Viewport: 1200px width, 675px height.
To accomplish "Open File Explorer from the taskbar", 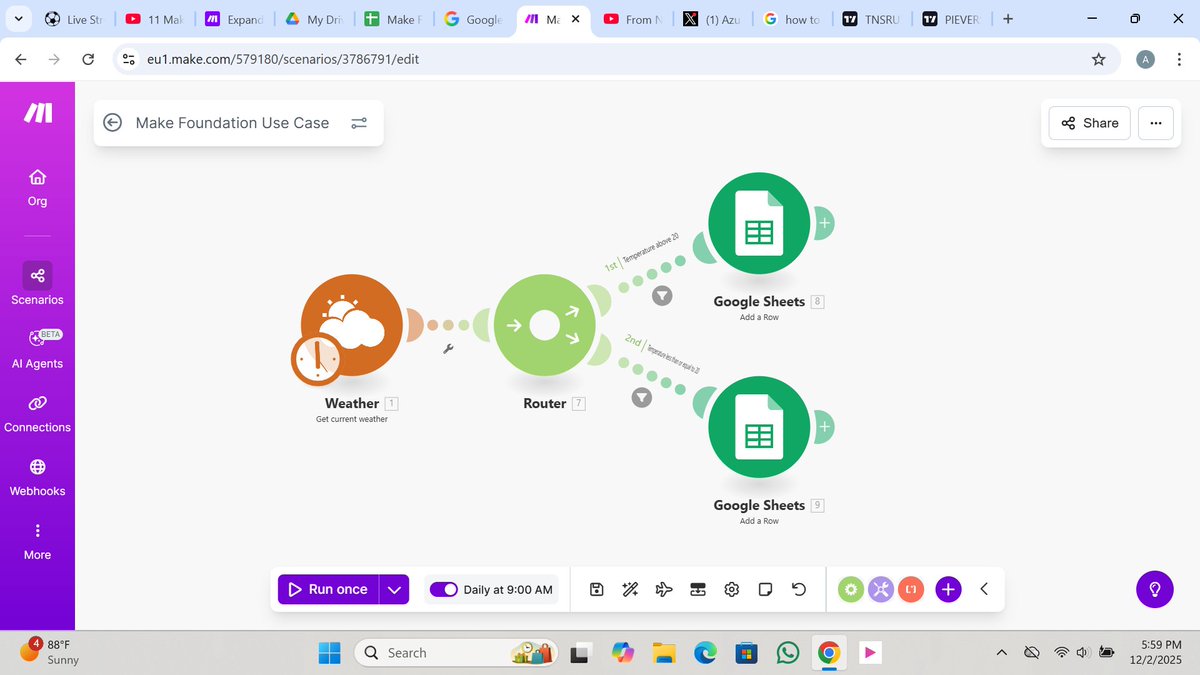I will point(664,653).
